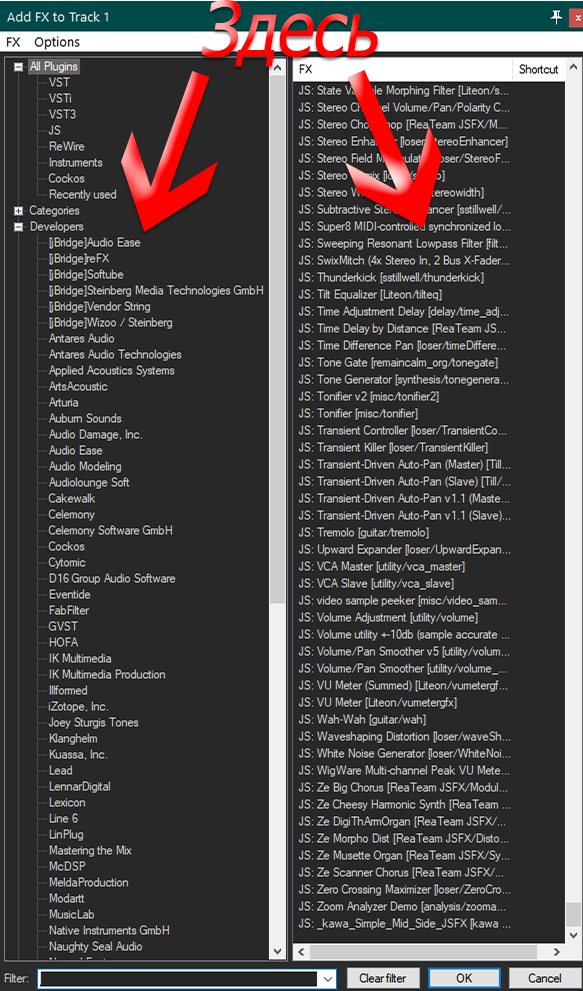The image size is (583, 991).
Task: Click the plugin tree scroll-down arrow
Action: click(x=277, y=951)
